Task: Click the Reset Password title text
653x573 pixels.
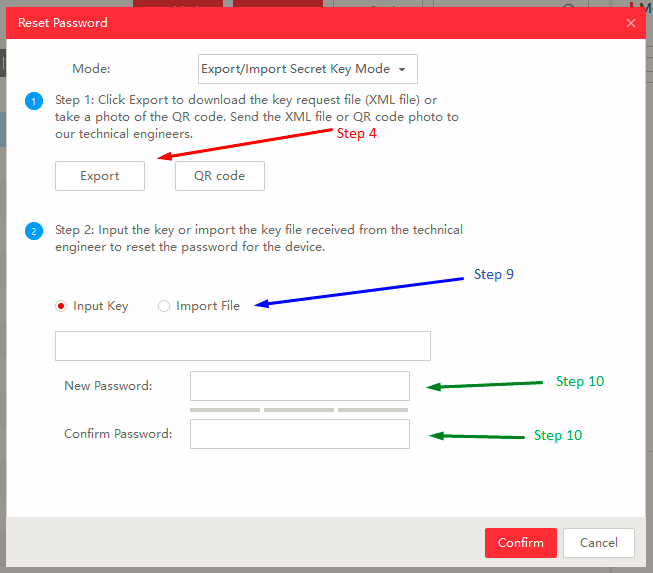Action: tap(63, 22)
